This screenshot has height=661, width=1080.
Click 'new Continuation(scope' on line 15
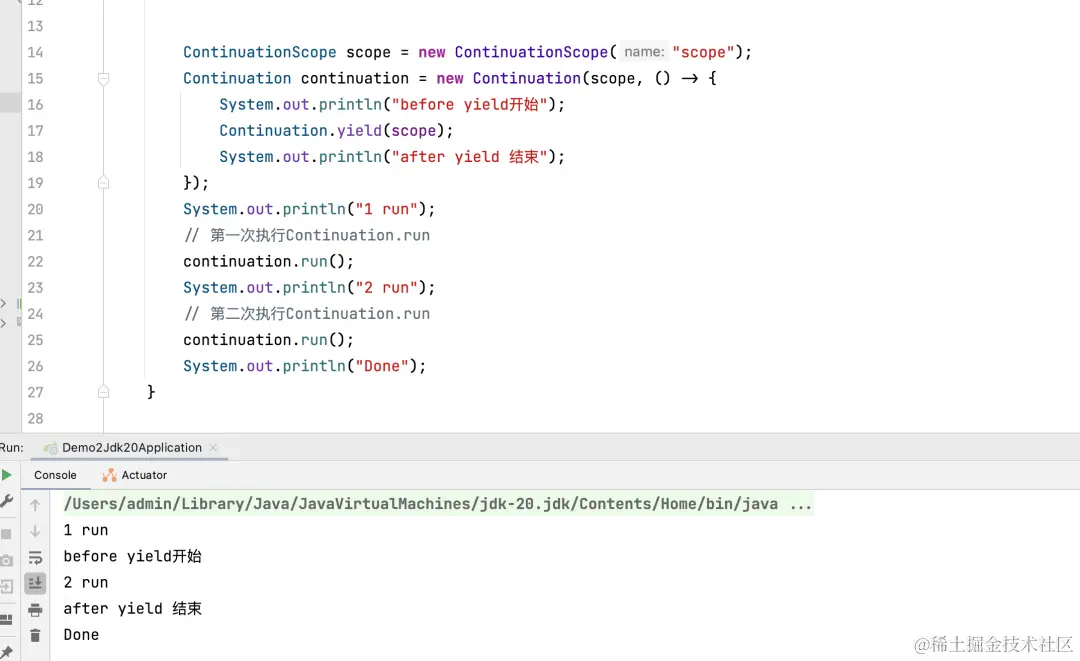535,78
